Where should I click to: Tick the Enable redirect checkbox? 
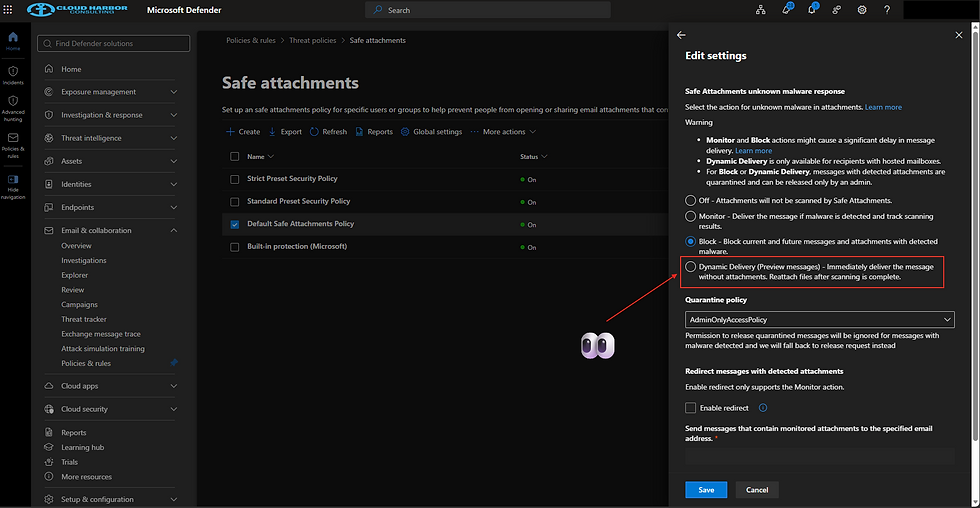[x=690, y=408]
